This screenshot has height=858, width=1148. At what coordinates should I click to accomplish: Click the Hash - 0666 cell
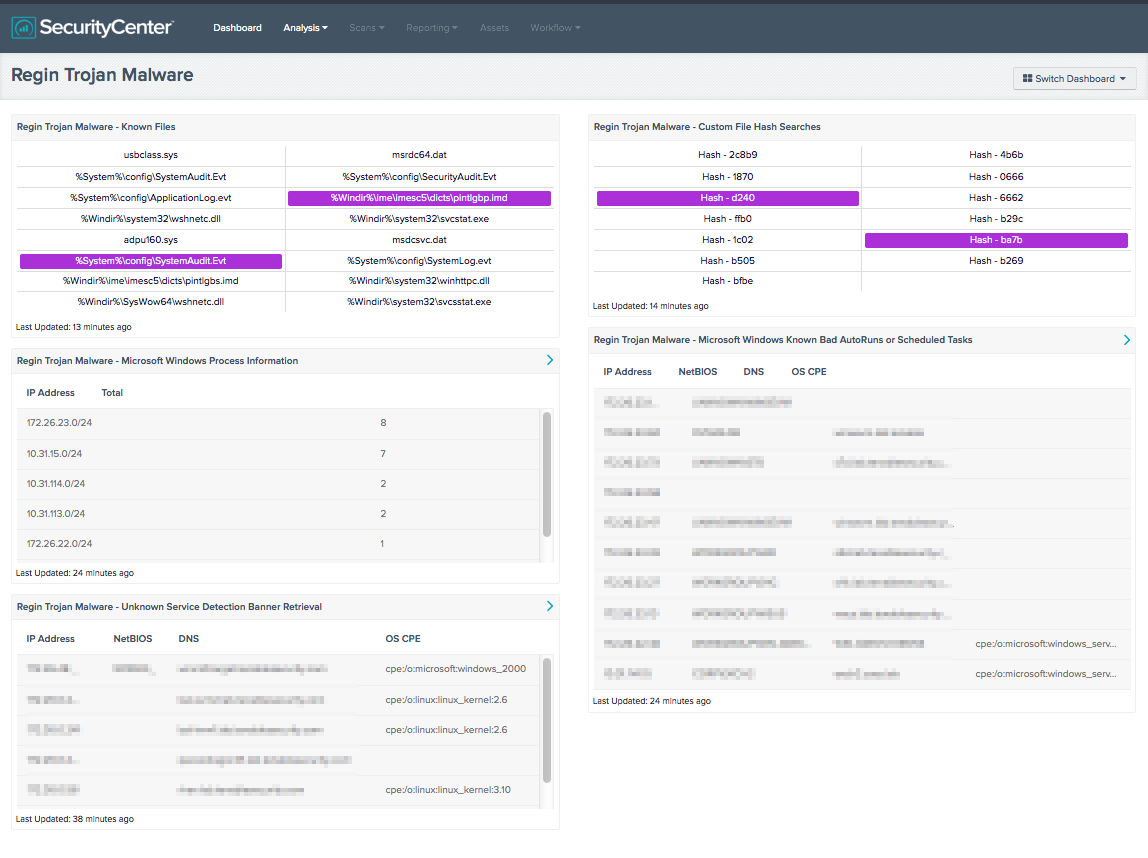tap(996, 176)
